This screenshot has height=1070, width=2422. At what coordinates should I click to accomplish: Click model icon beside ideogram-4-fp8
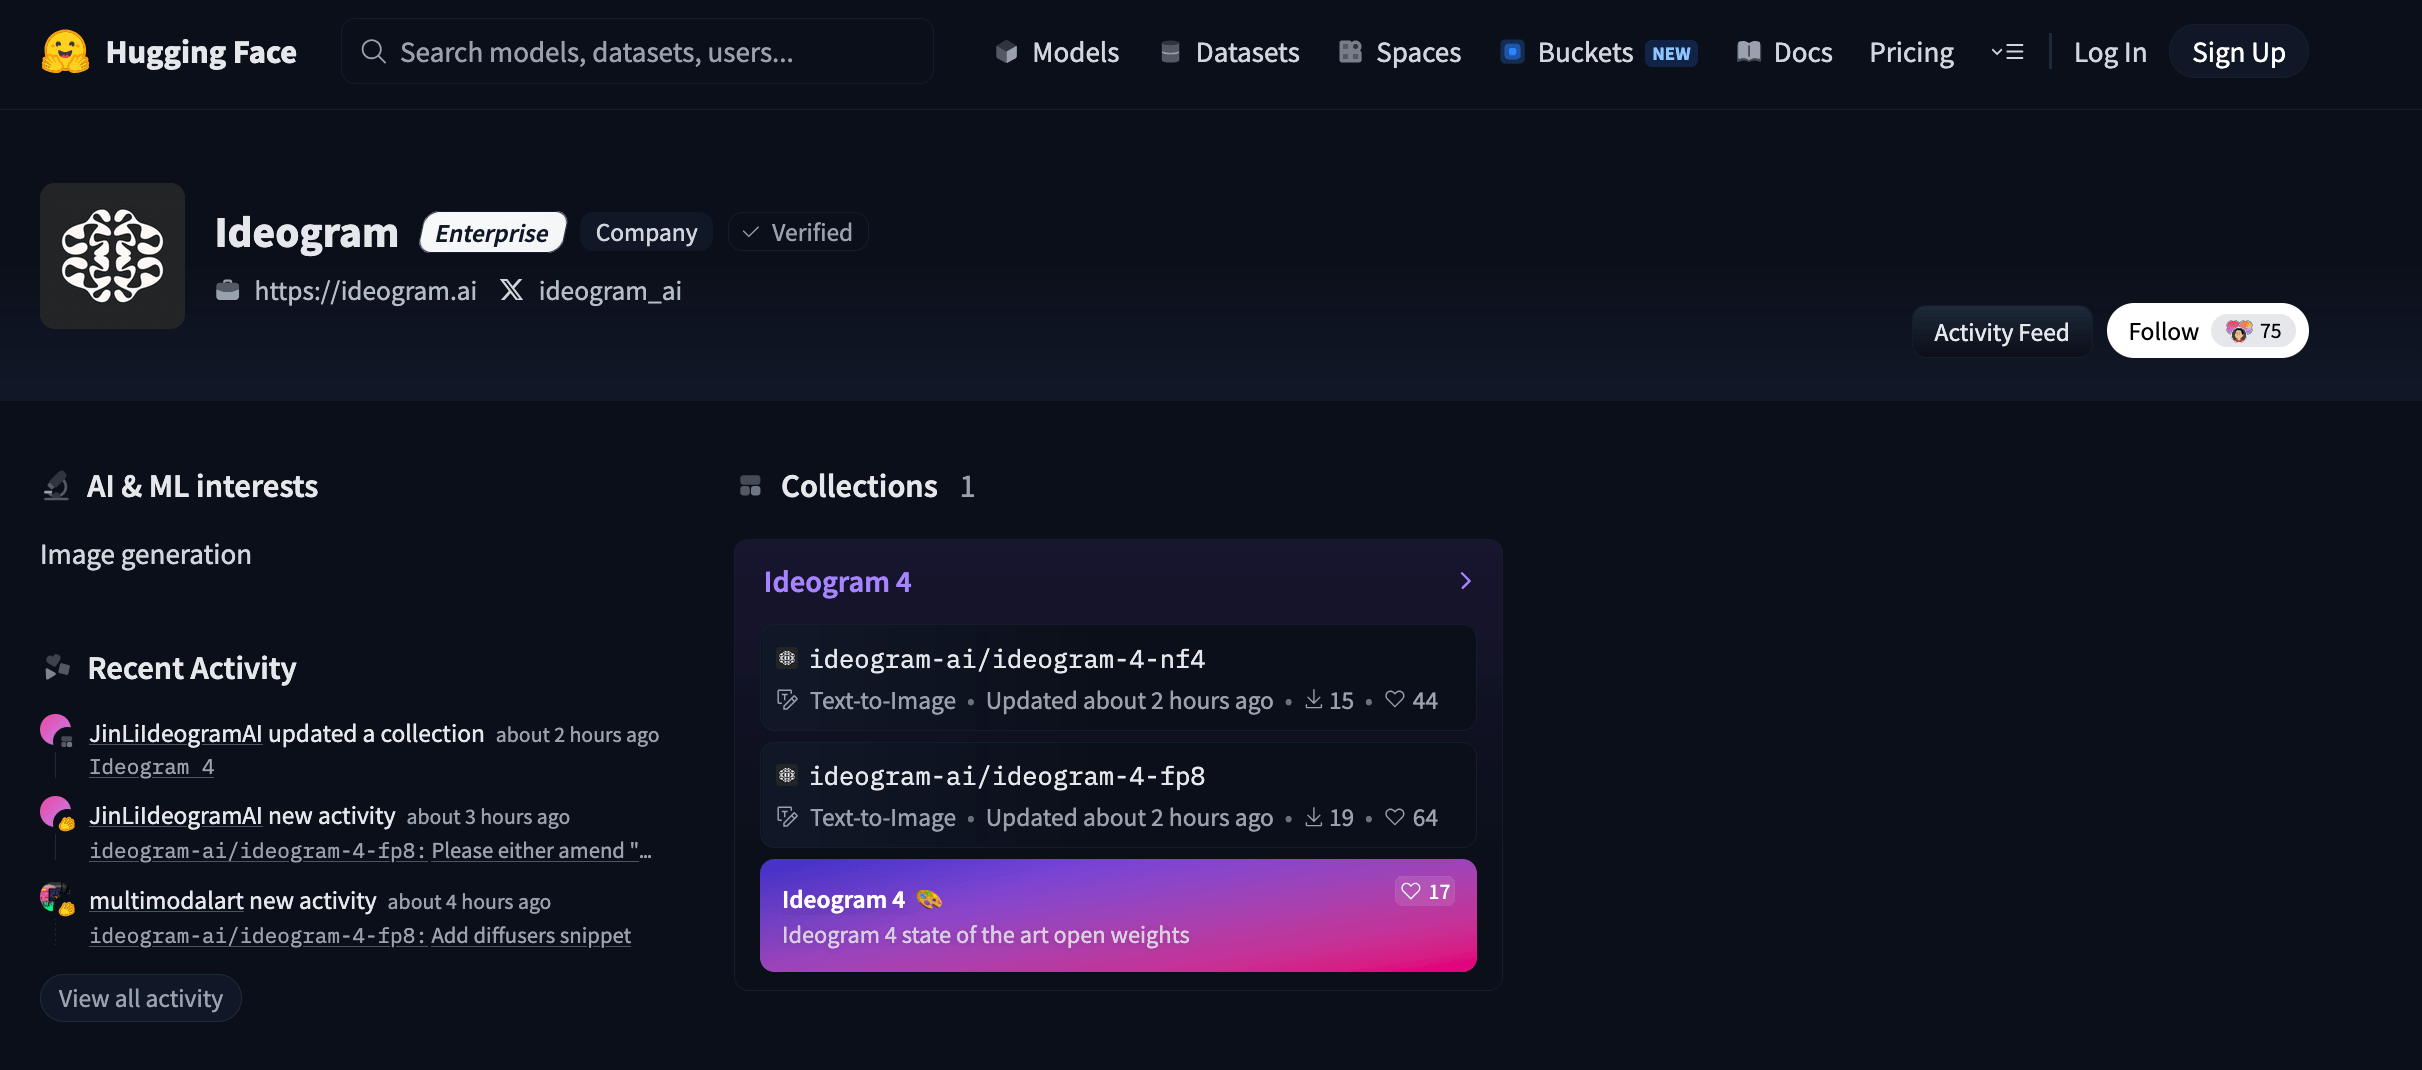pyautogui.click(x=787, y=775)
